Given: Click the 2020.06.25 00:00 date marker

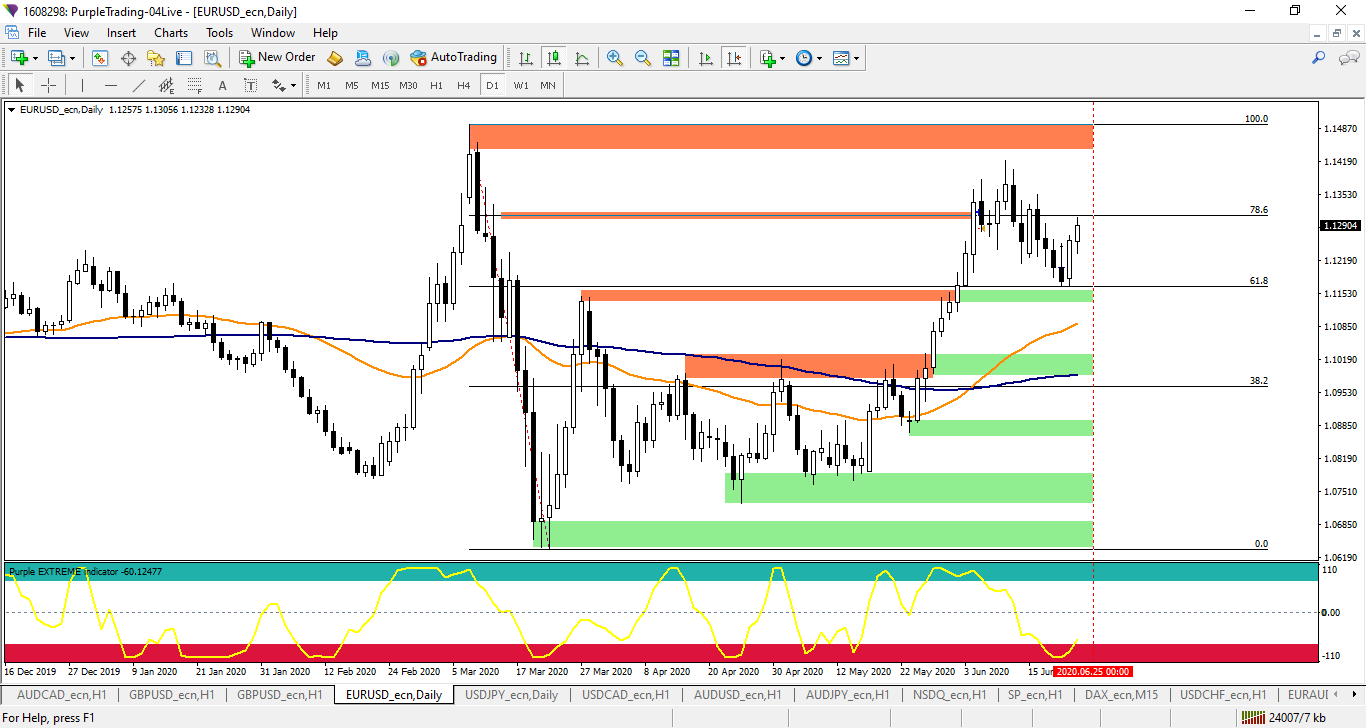Looking at the screenshot, I should 1093,671.
